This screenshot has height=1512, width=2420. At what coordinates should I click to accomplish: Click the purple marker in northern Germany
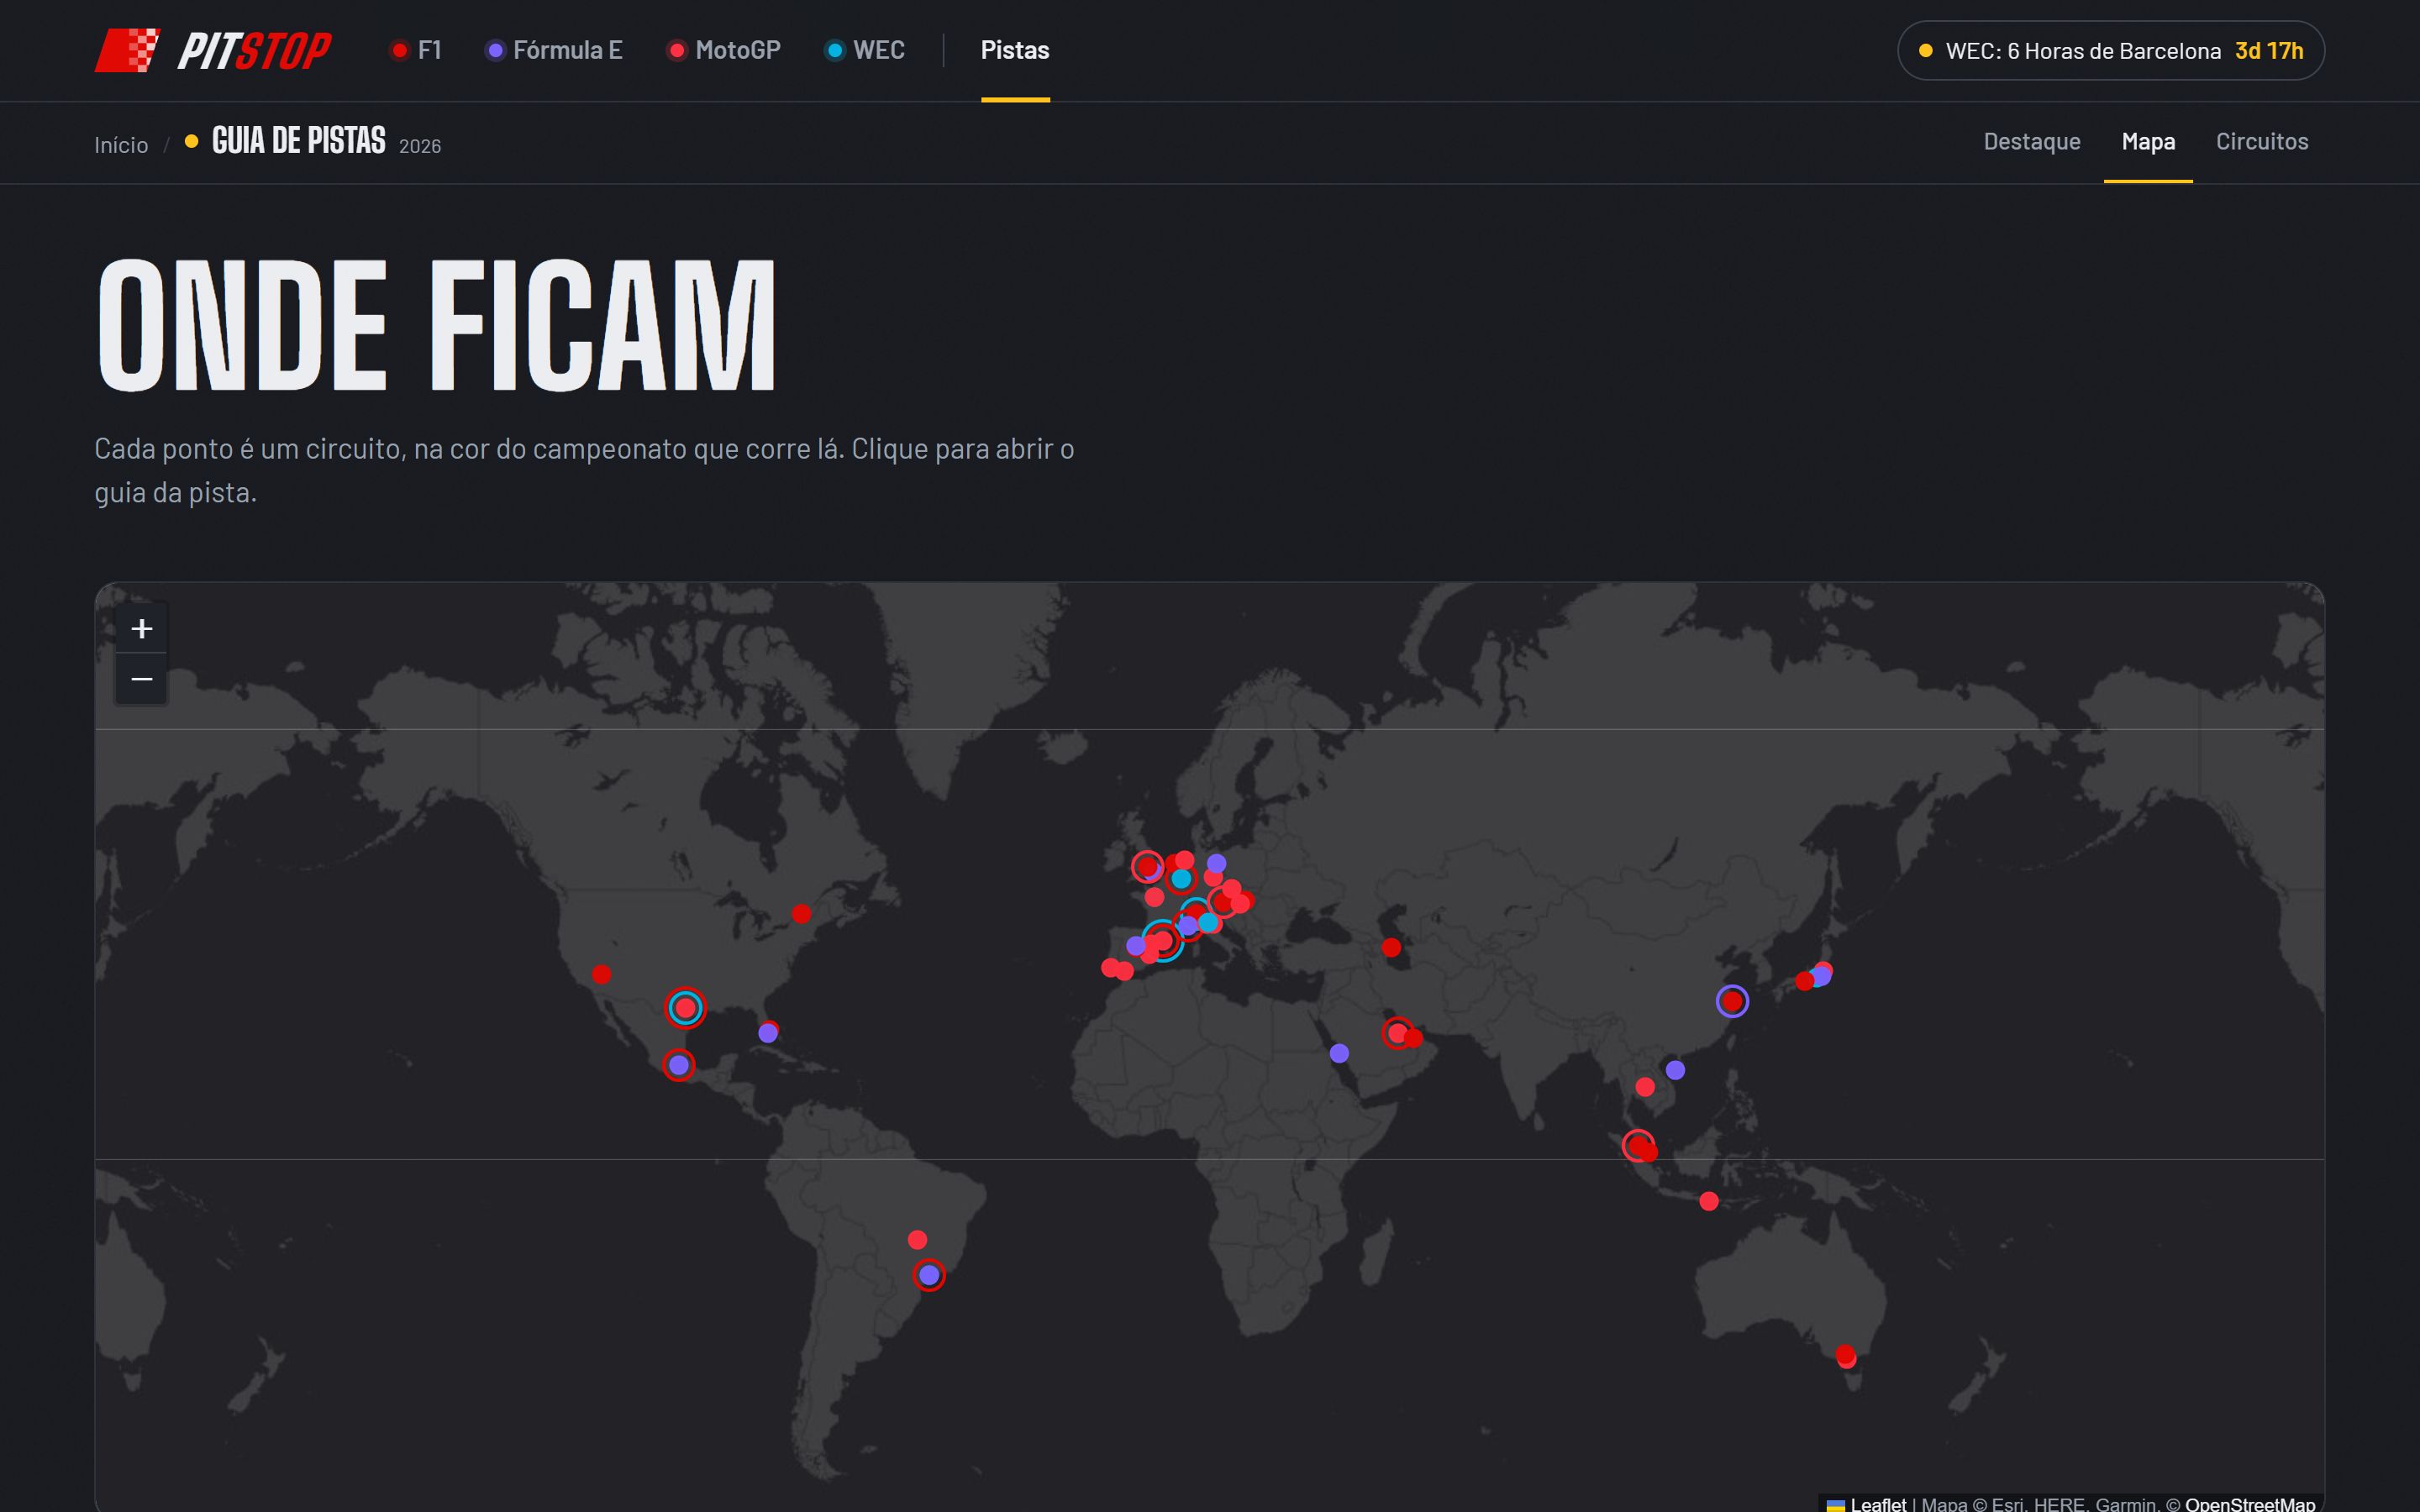(x=1216, y=863)
